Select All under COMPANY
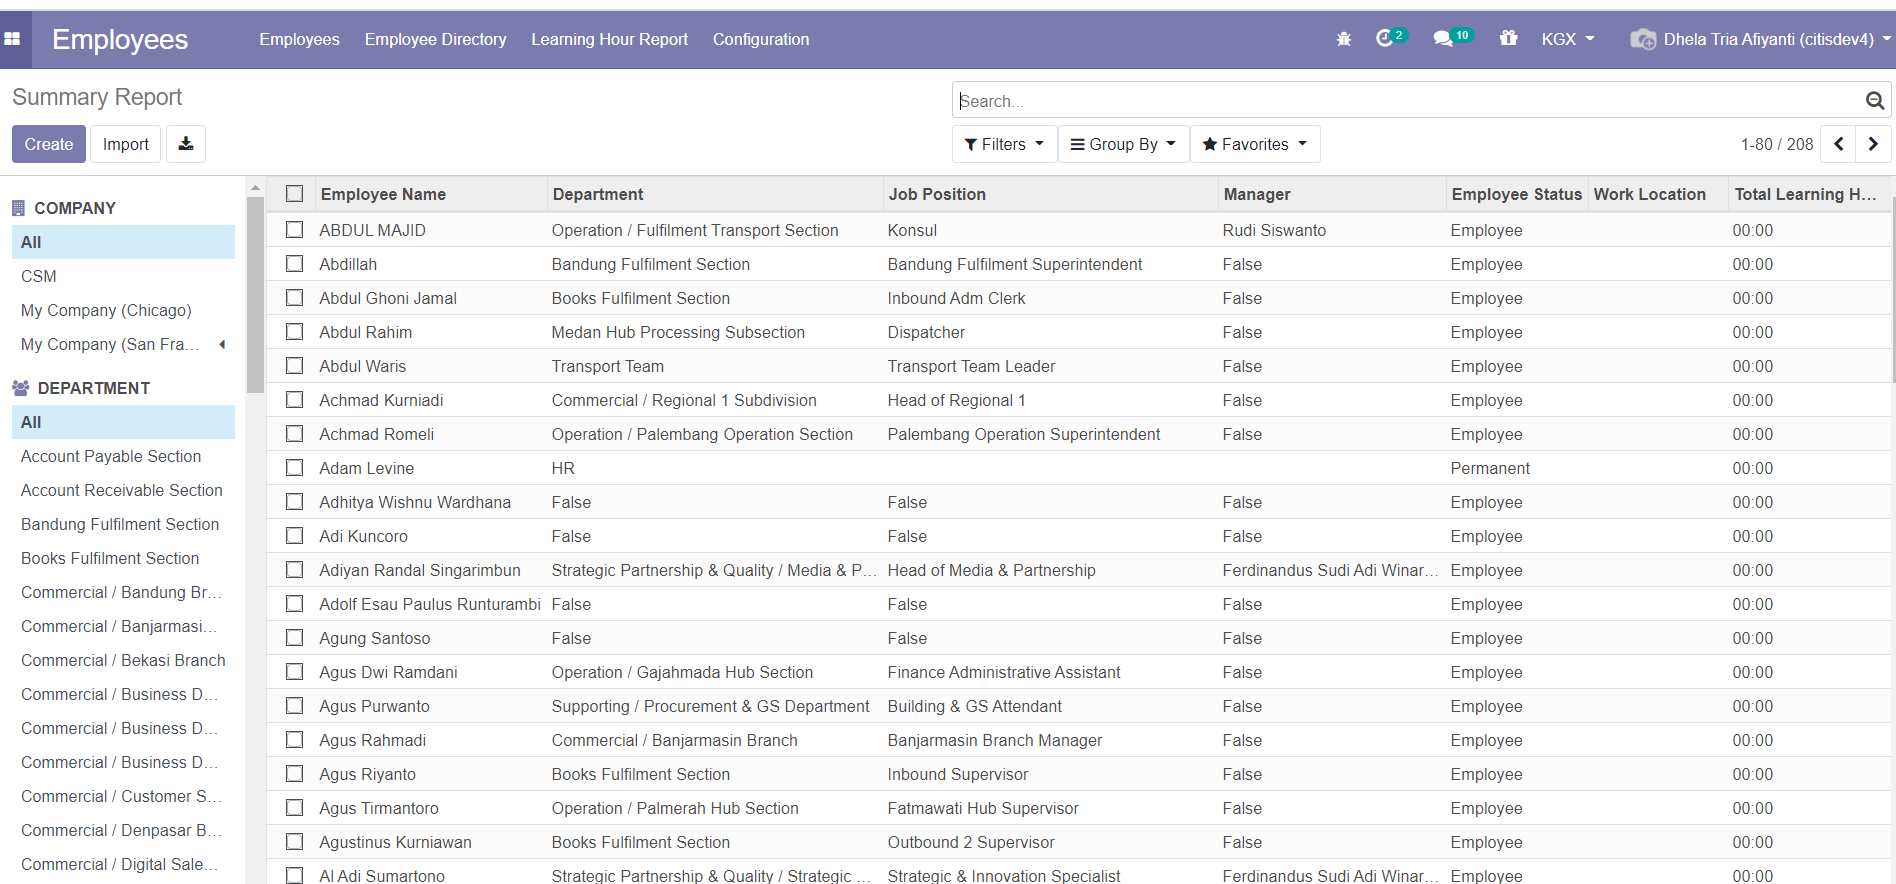This screenshot has height=884, width=1896. pyautogui.click(x=123, y=242)
